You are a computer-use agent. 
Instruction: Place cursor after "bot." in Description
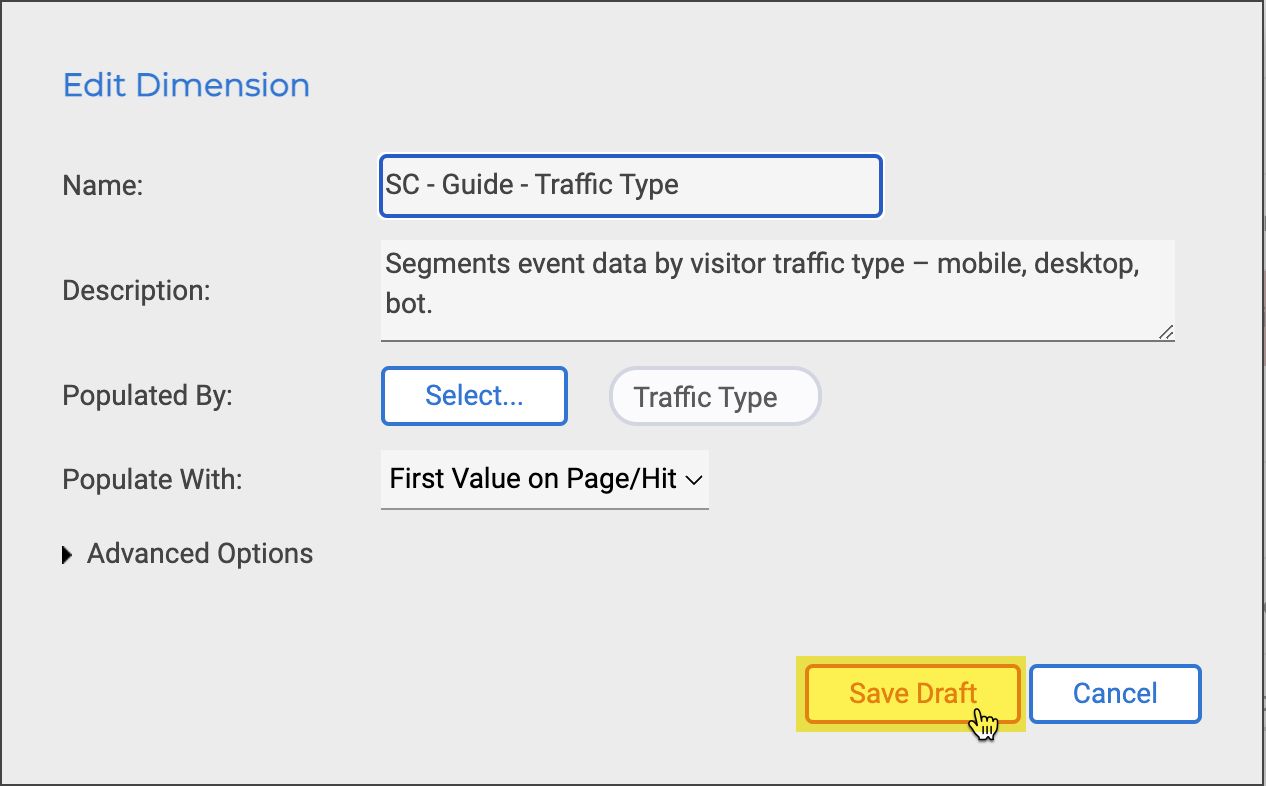[x=435, y=303]
